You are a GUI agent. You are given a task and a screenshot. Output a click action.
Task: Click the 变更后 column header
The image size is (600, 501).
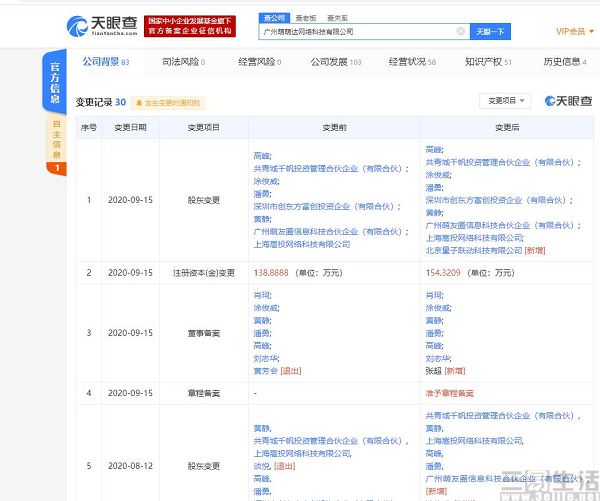pos(507,127)
